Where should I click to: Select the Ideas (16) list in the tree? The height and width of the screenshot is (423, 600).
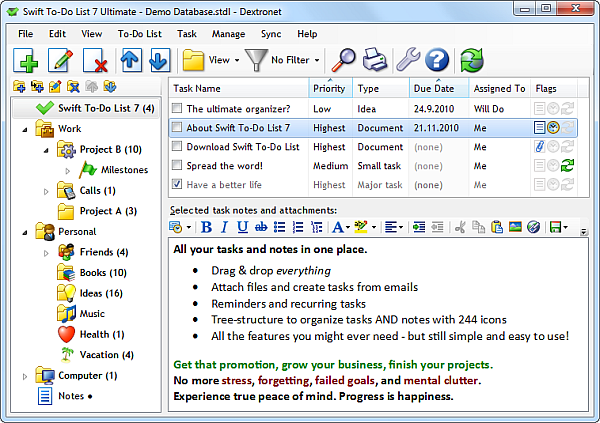point(101,293)
